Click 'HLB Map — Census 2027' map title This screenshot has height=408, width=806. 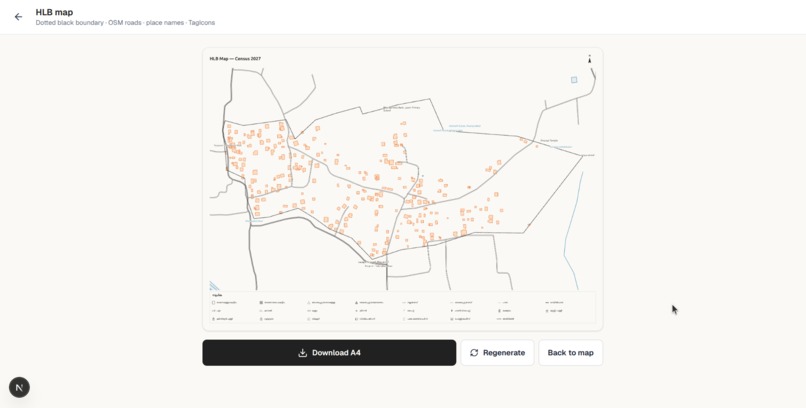click(x=235, y=59)
